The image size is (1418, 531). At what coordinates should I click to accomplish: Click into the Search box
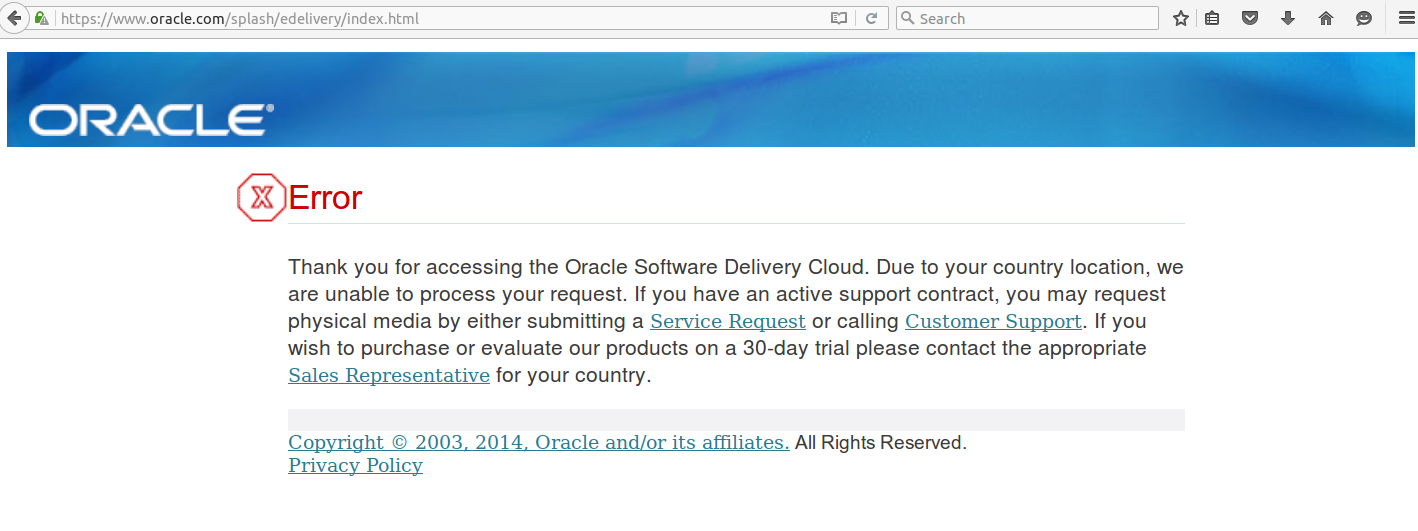[x=1027, y=18]
